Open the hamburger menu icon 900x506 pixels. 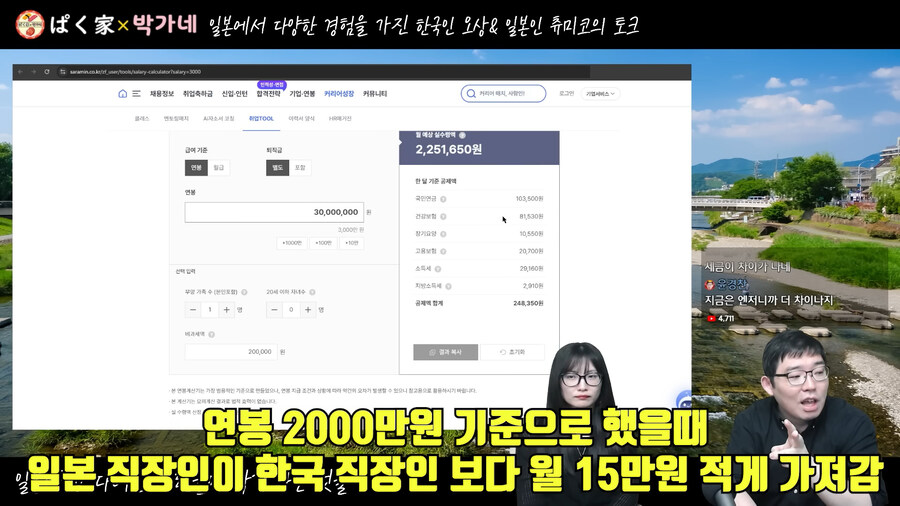pos(137,94)
